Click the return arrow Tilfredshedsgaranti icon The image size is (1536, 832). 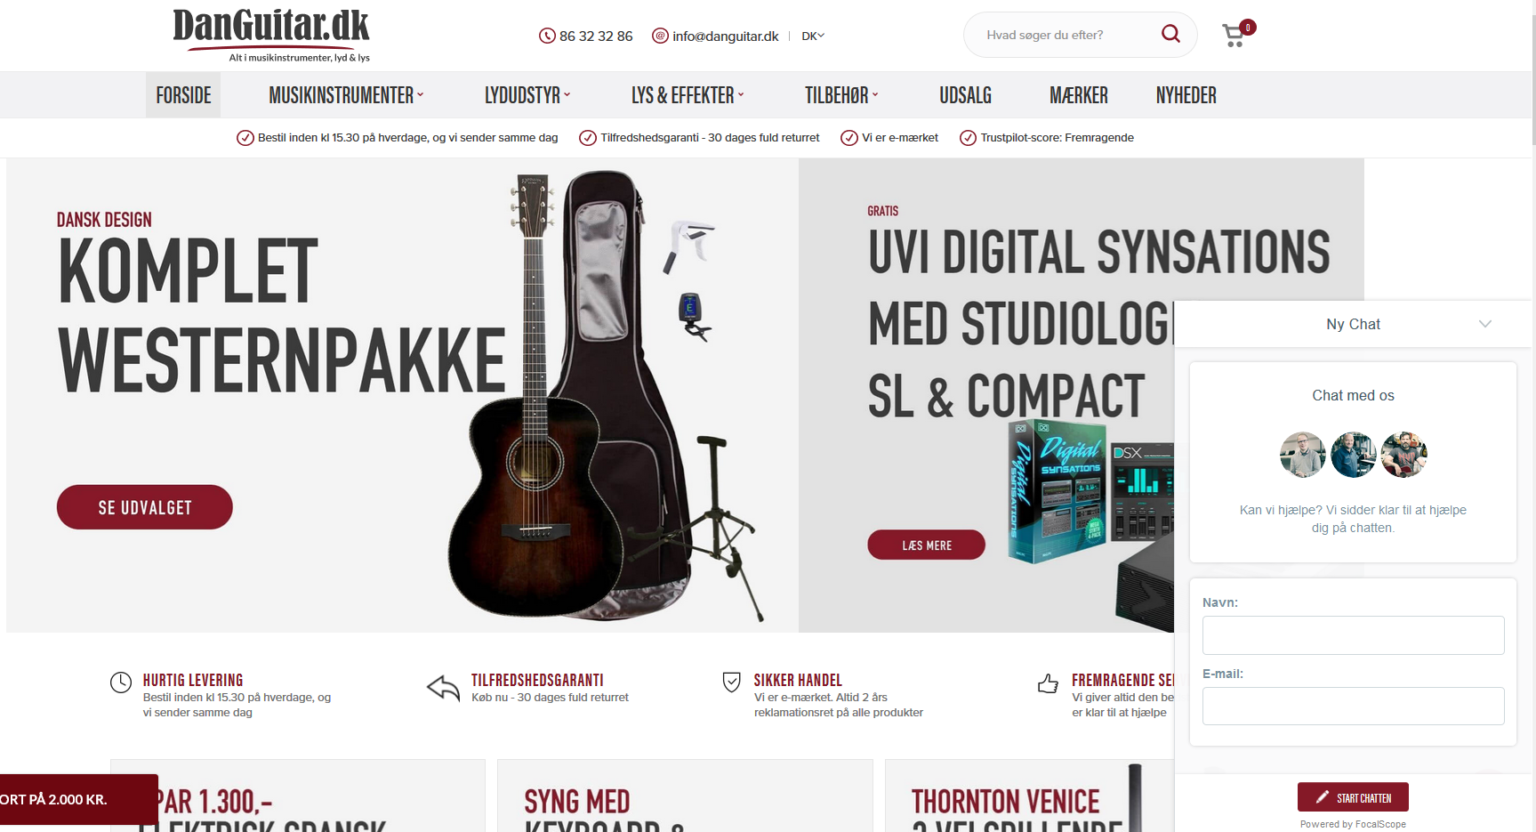(x=443, y=687)
